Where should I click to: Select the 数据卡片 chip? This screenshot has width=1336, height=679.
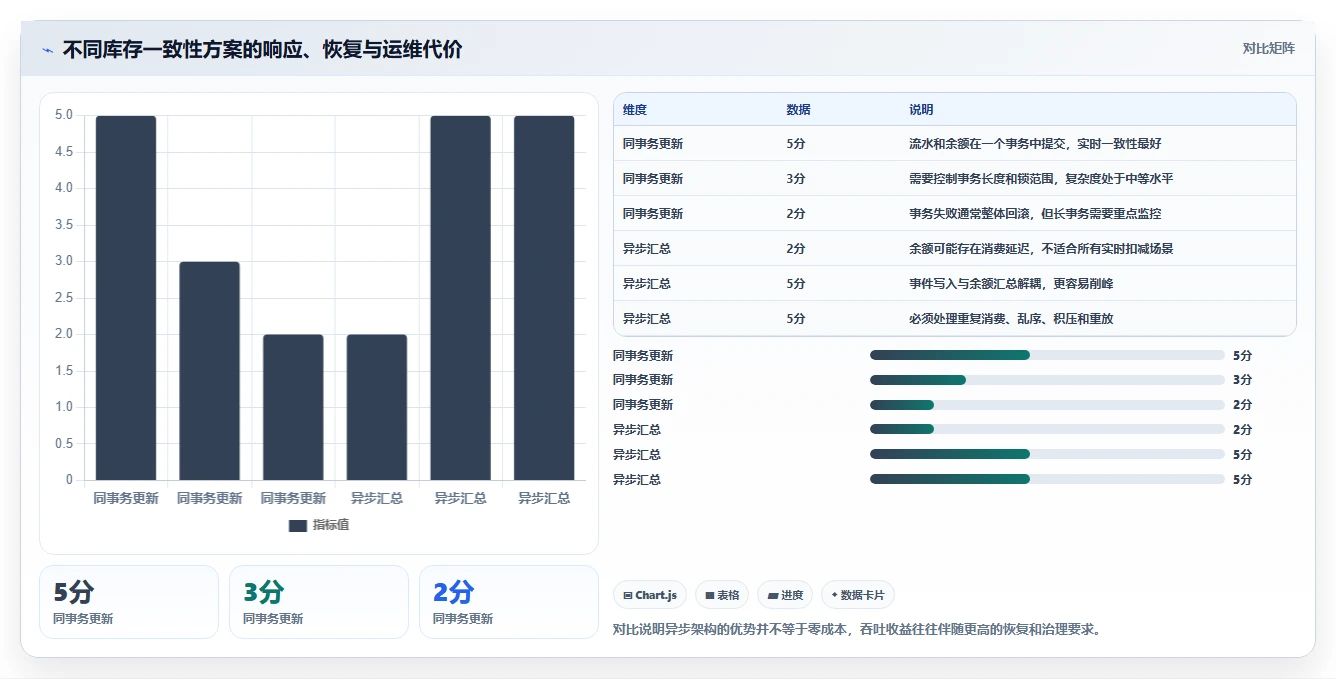tap(858, 595)
